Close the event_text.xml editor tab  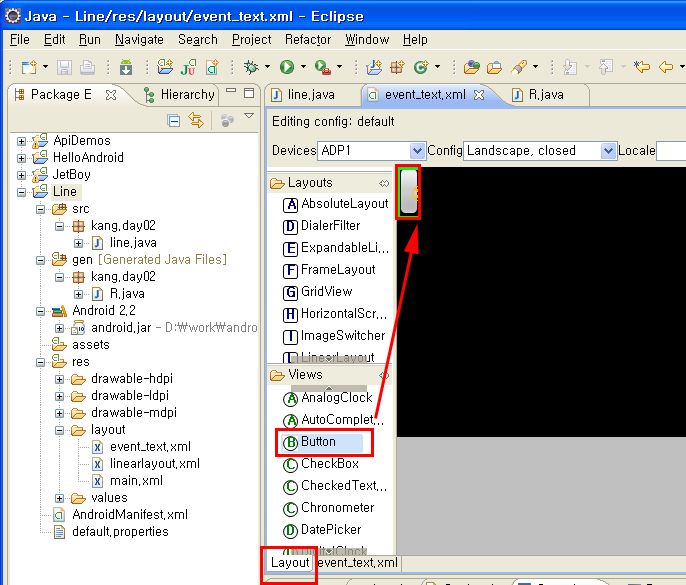[479, 95]
